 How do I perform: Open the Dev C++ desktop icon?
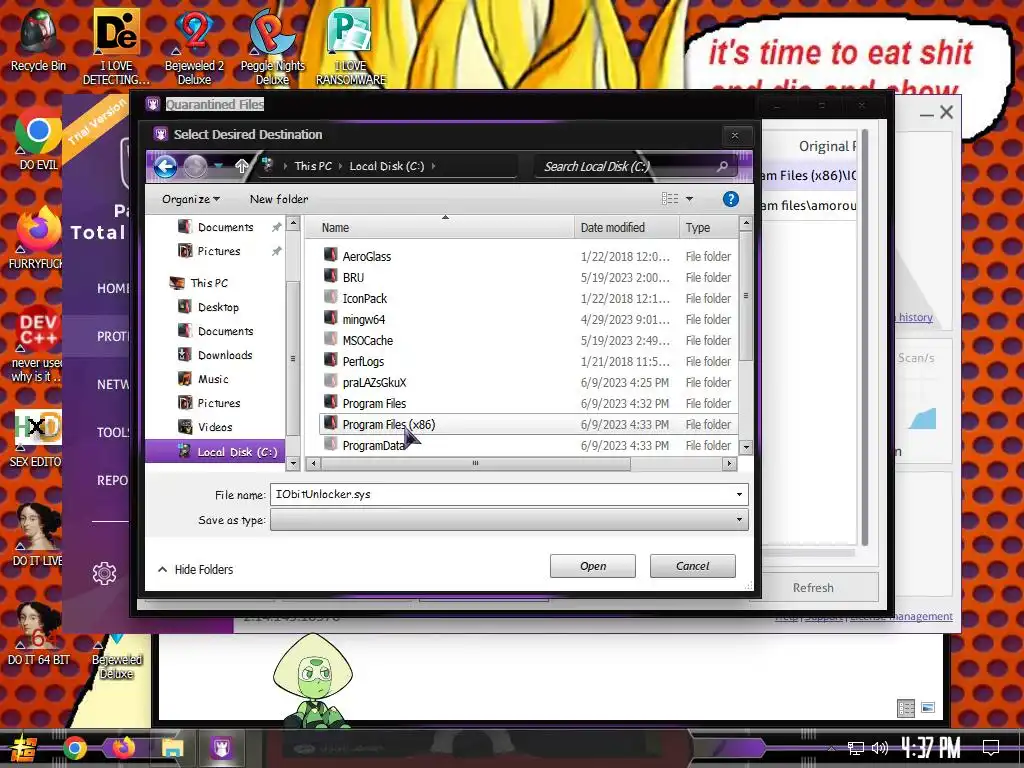click(37, 345)
